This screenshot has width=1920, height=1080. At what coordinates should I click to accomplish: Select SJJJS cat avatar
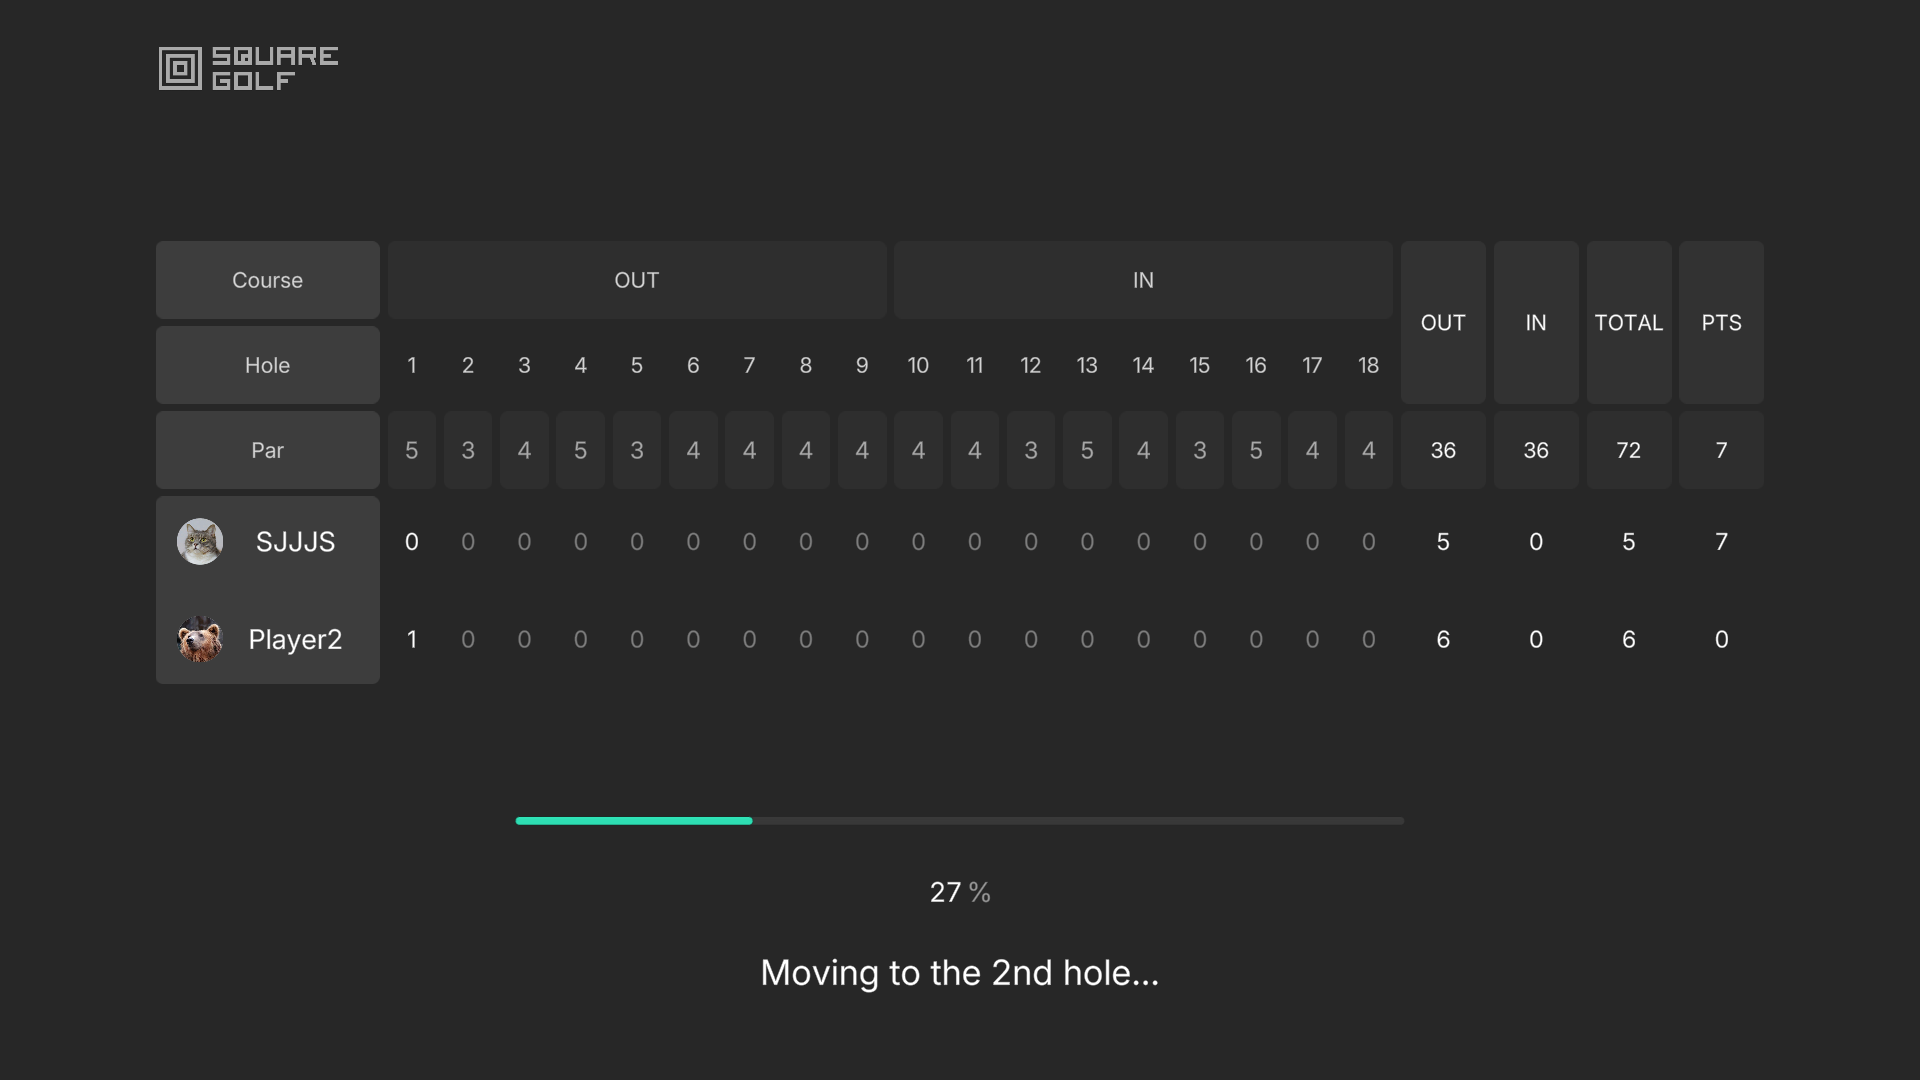click(x=200, y=541)
